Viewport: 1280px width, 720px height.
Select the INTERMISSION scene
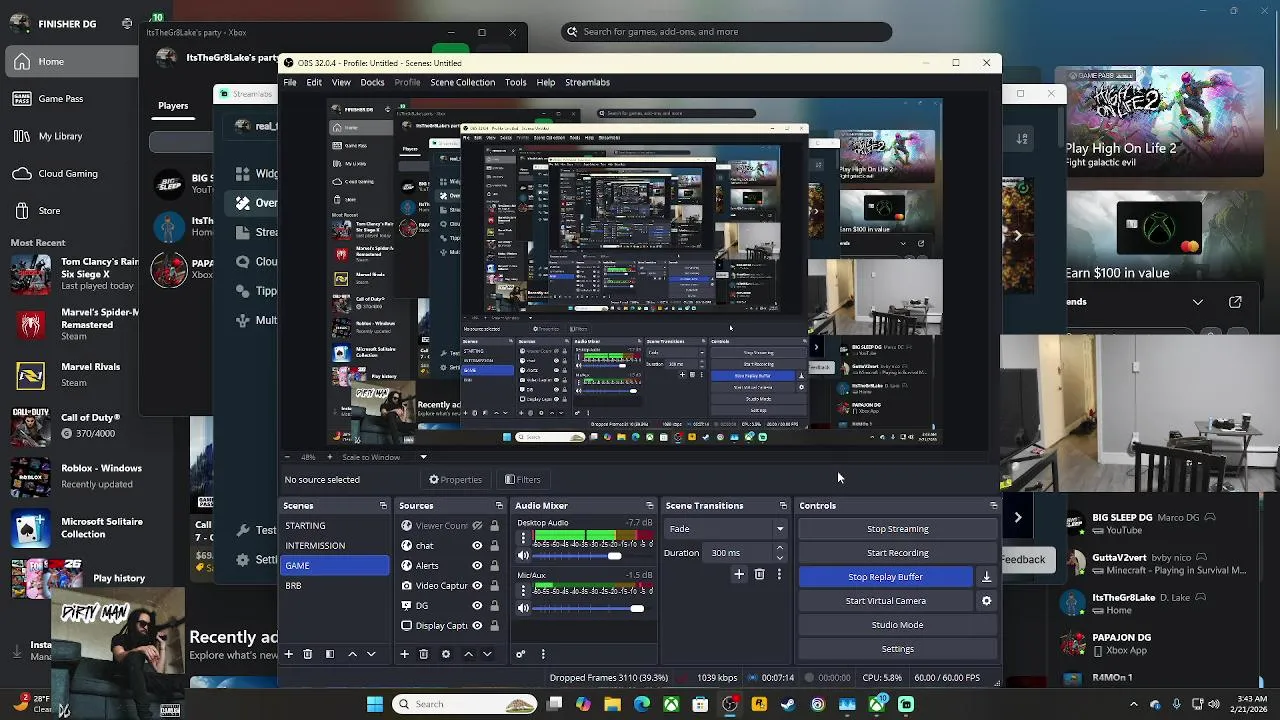coord(335,546)
